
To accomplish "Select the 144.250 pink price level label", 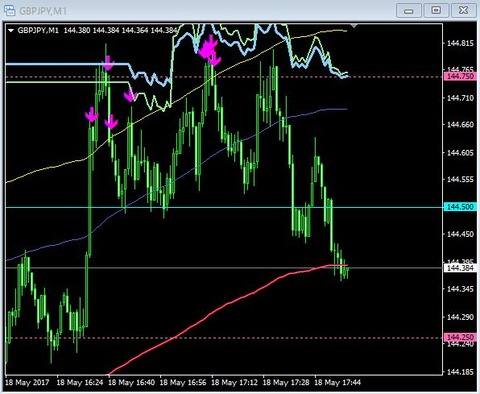I will click(x=460, y=337).
